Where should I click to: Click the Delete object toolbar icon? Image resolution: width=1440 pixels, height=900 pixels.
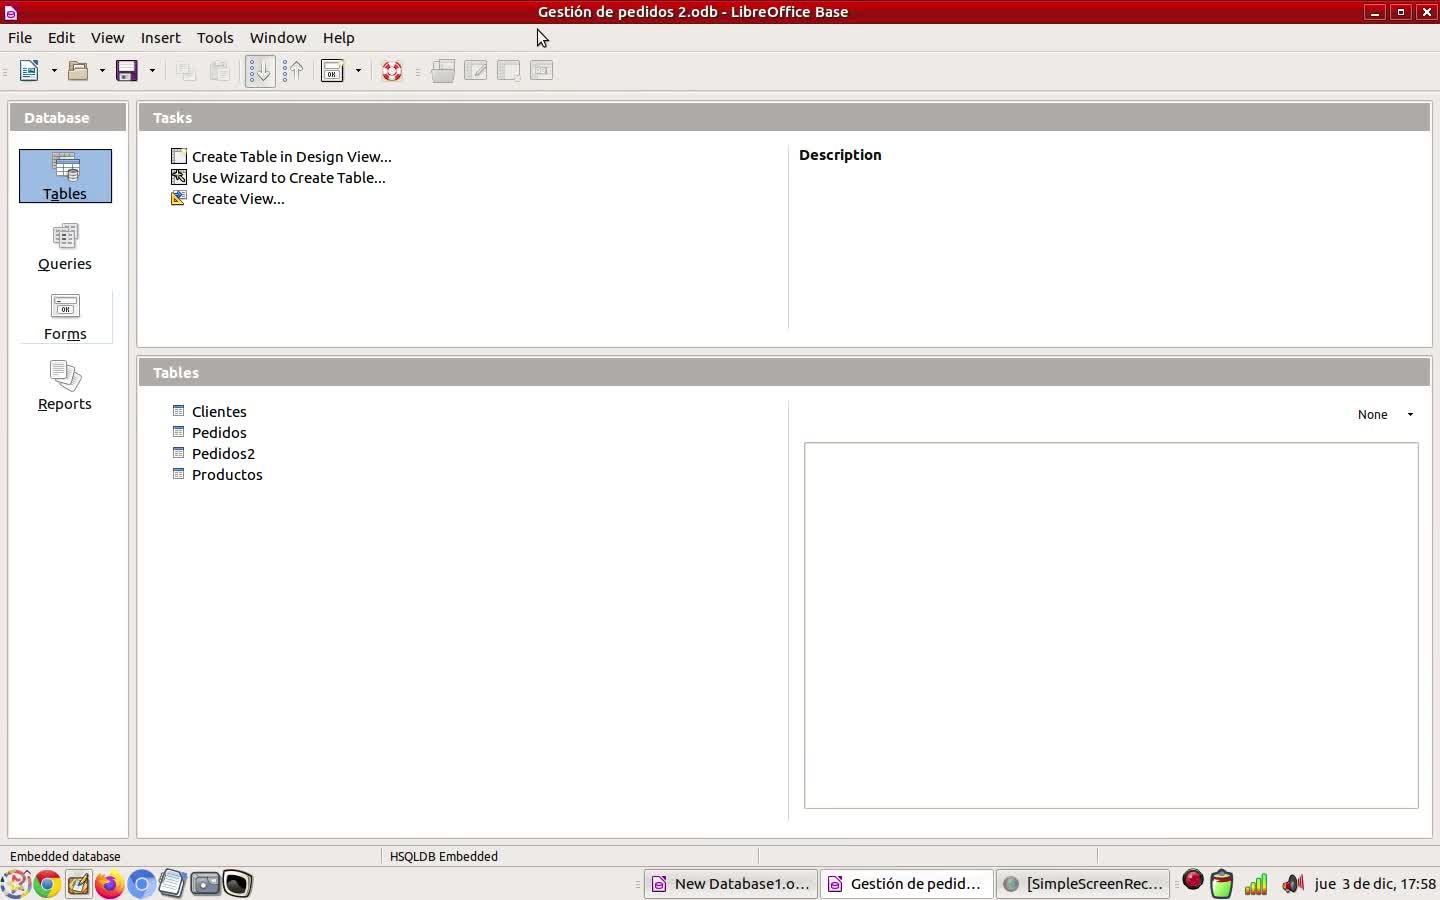click(509, 71)
